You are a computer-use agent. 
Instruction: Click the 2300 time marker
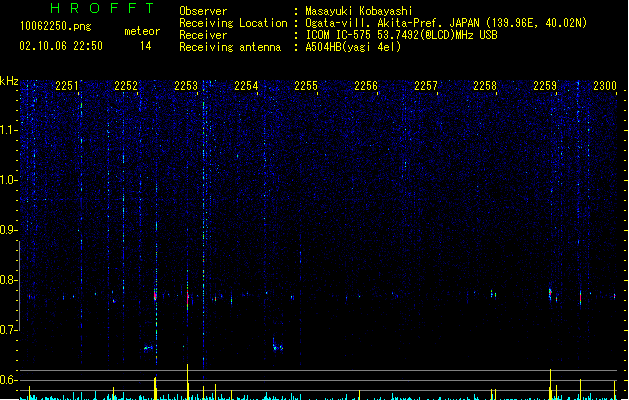605,86
